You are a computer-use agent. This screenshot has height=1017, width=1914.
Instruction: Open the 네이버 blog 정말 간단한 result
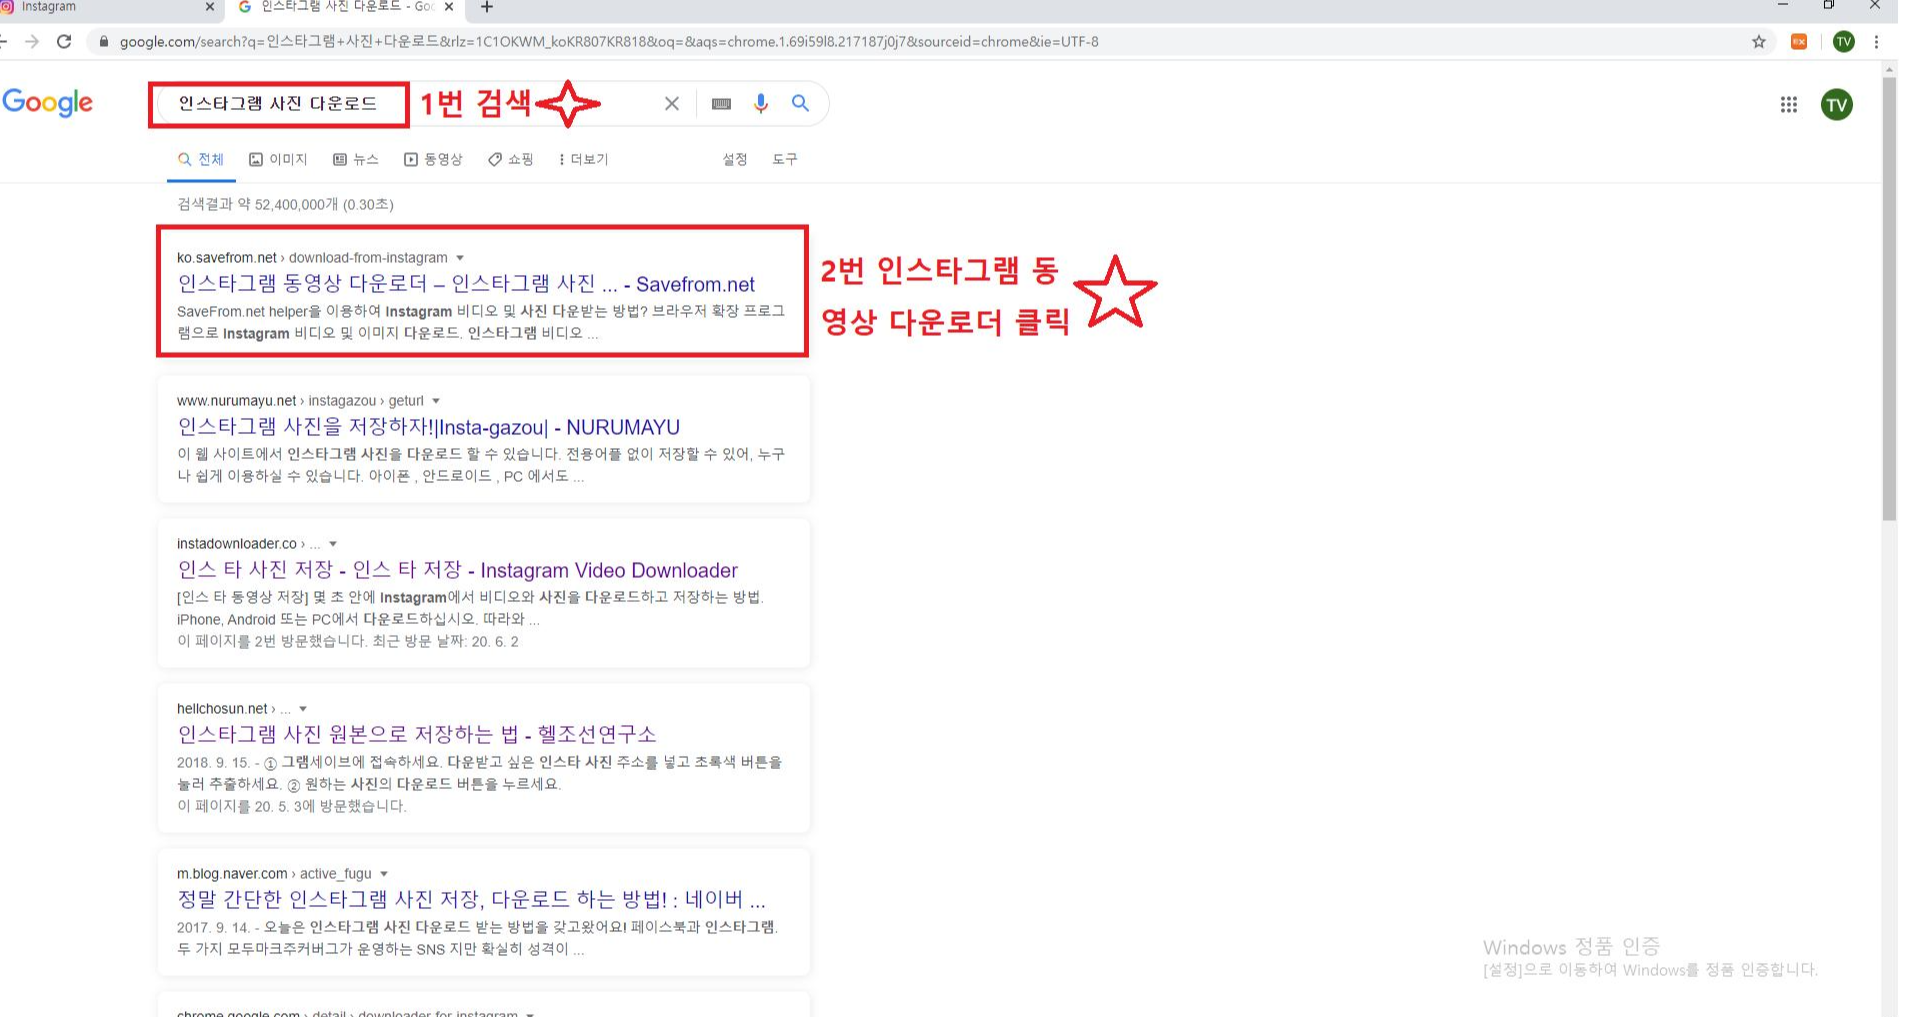click(x=471, y=900)
